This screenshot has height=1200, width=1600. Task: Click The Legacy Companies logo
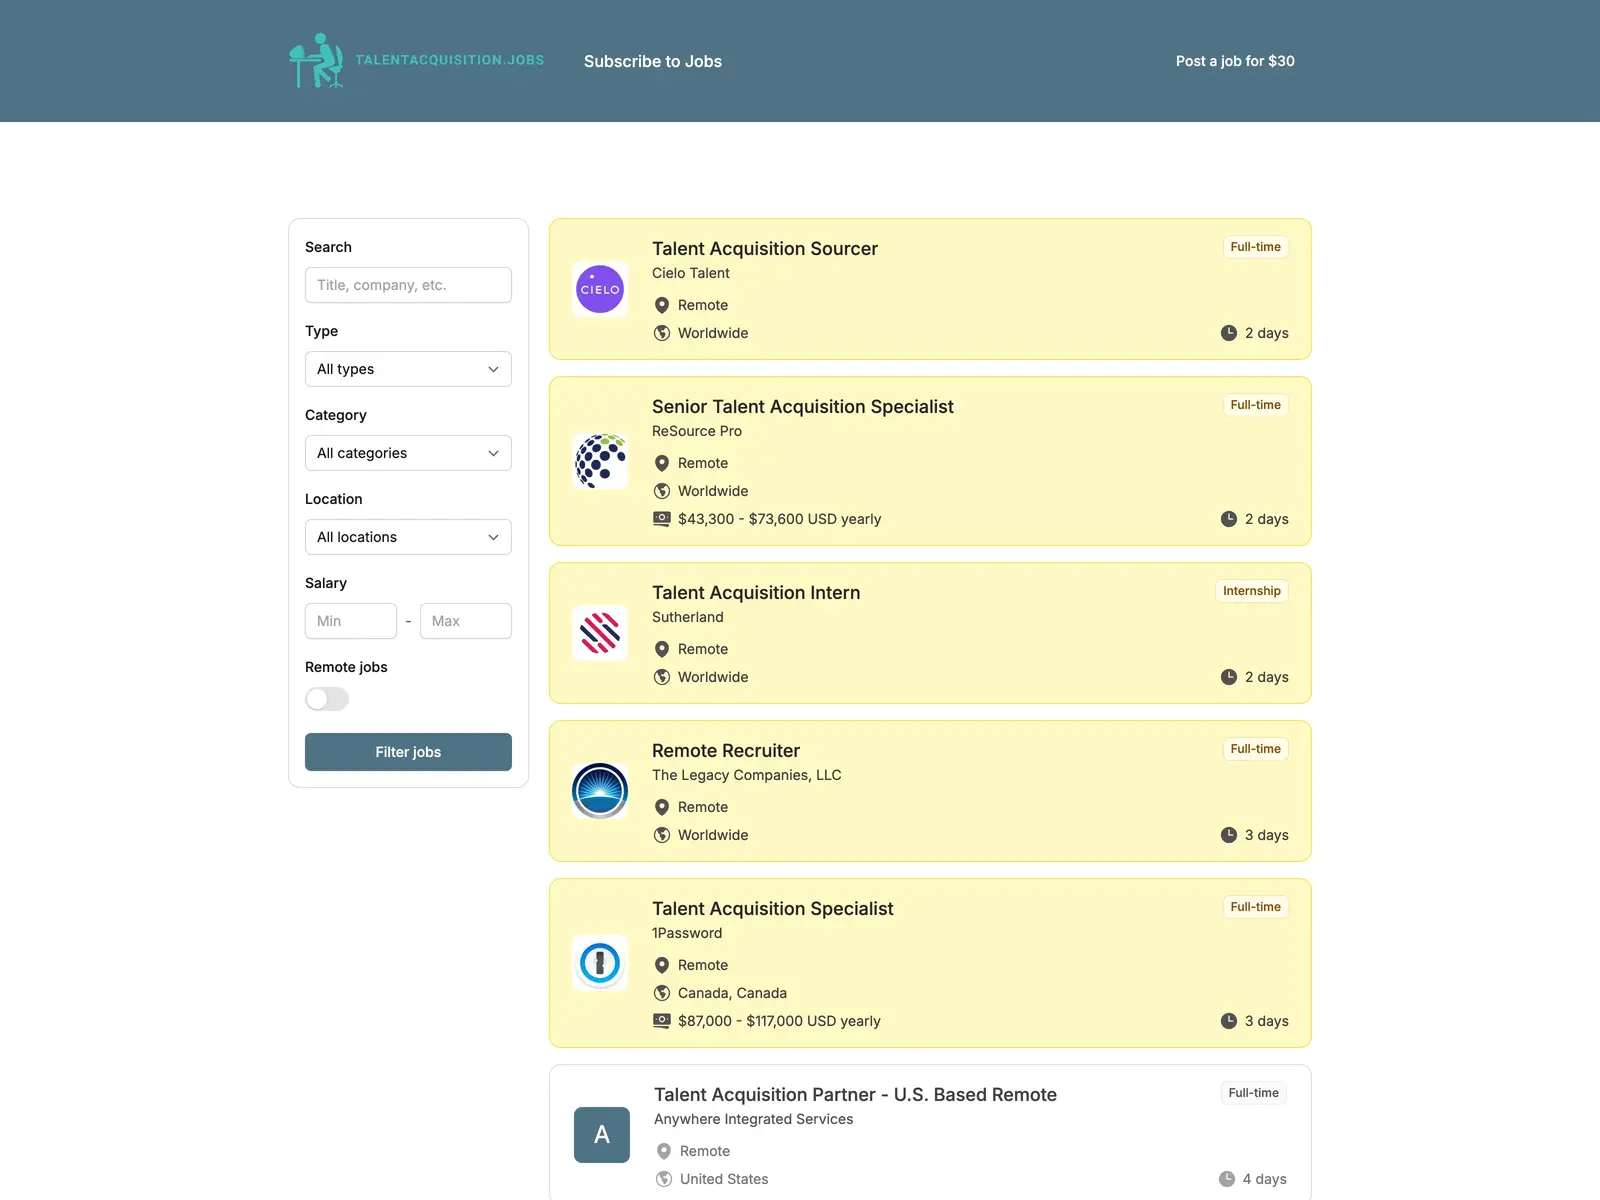[x=600, y=791]
